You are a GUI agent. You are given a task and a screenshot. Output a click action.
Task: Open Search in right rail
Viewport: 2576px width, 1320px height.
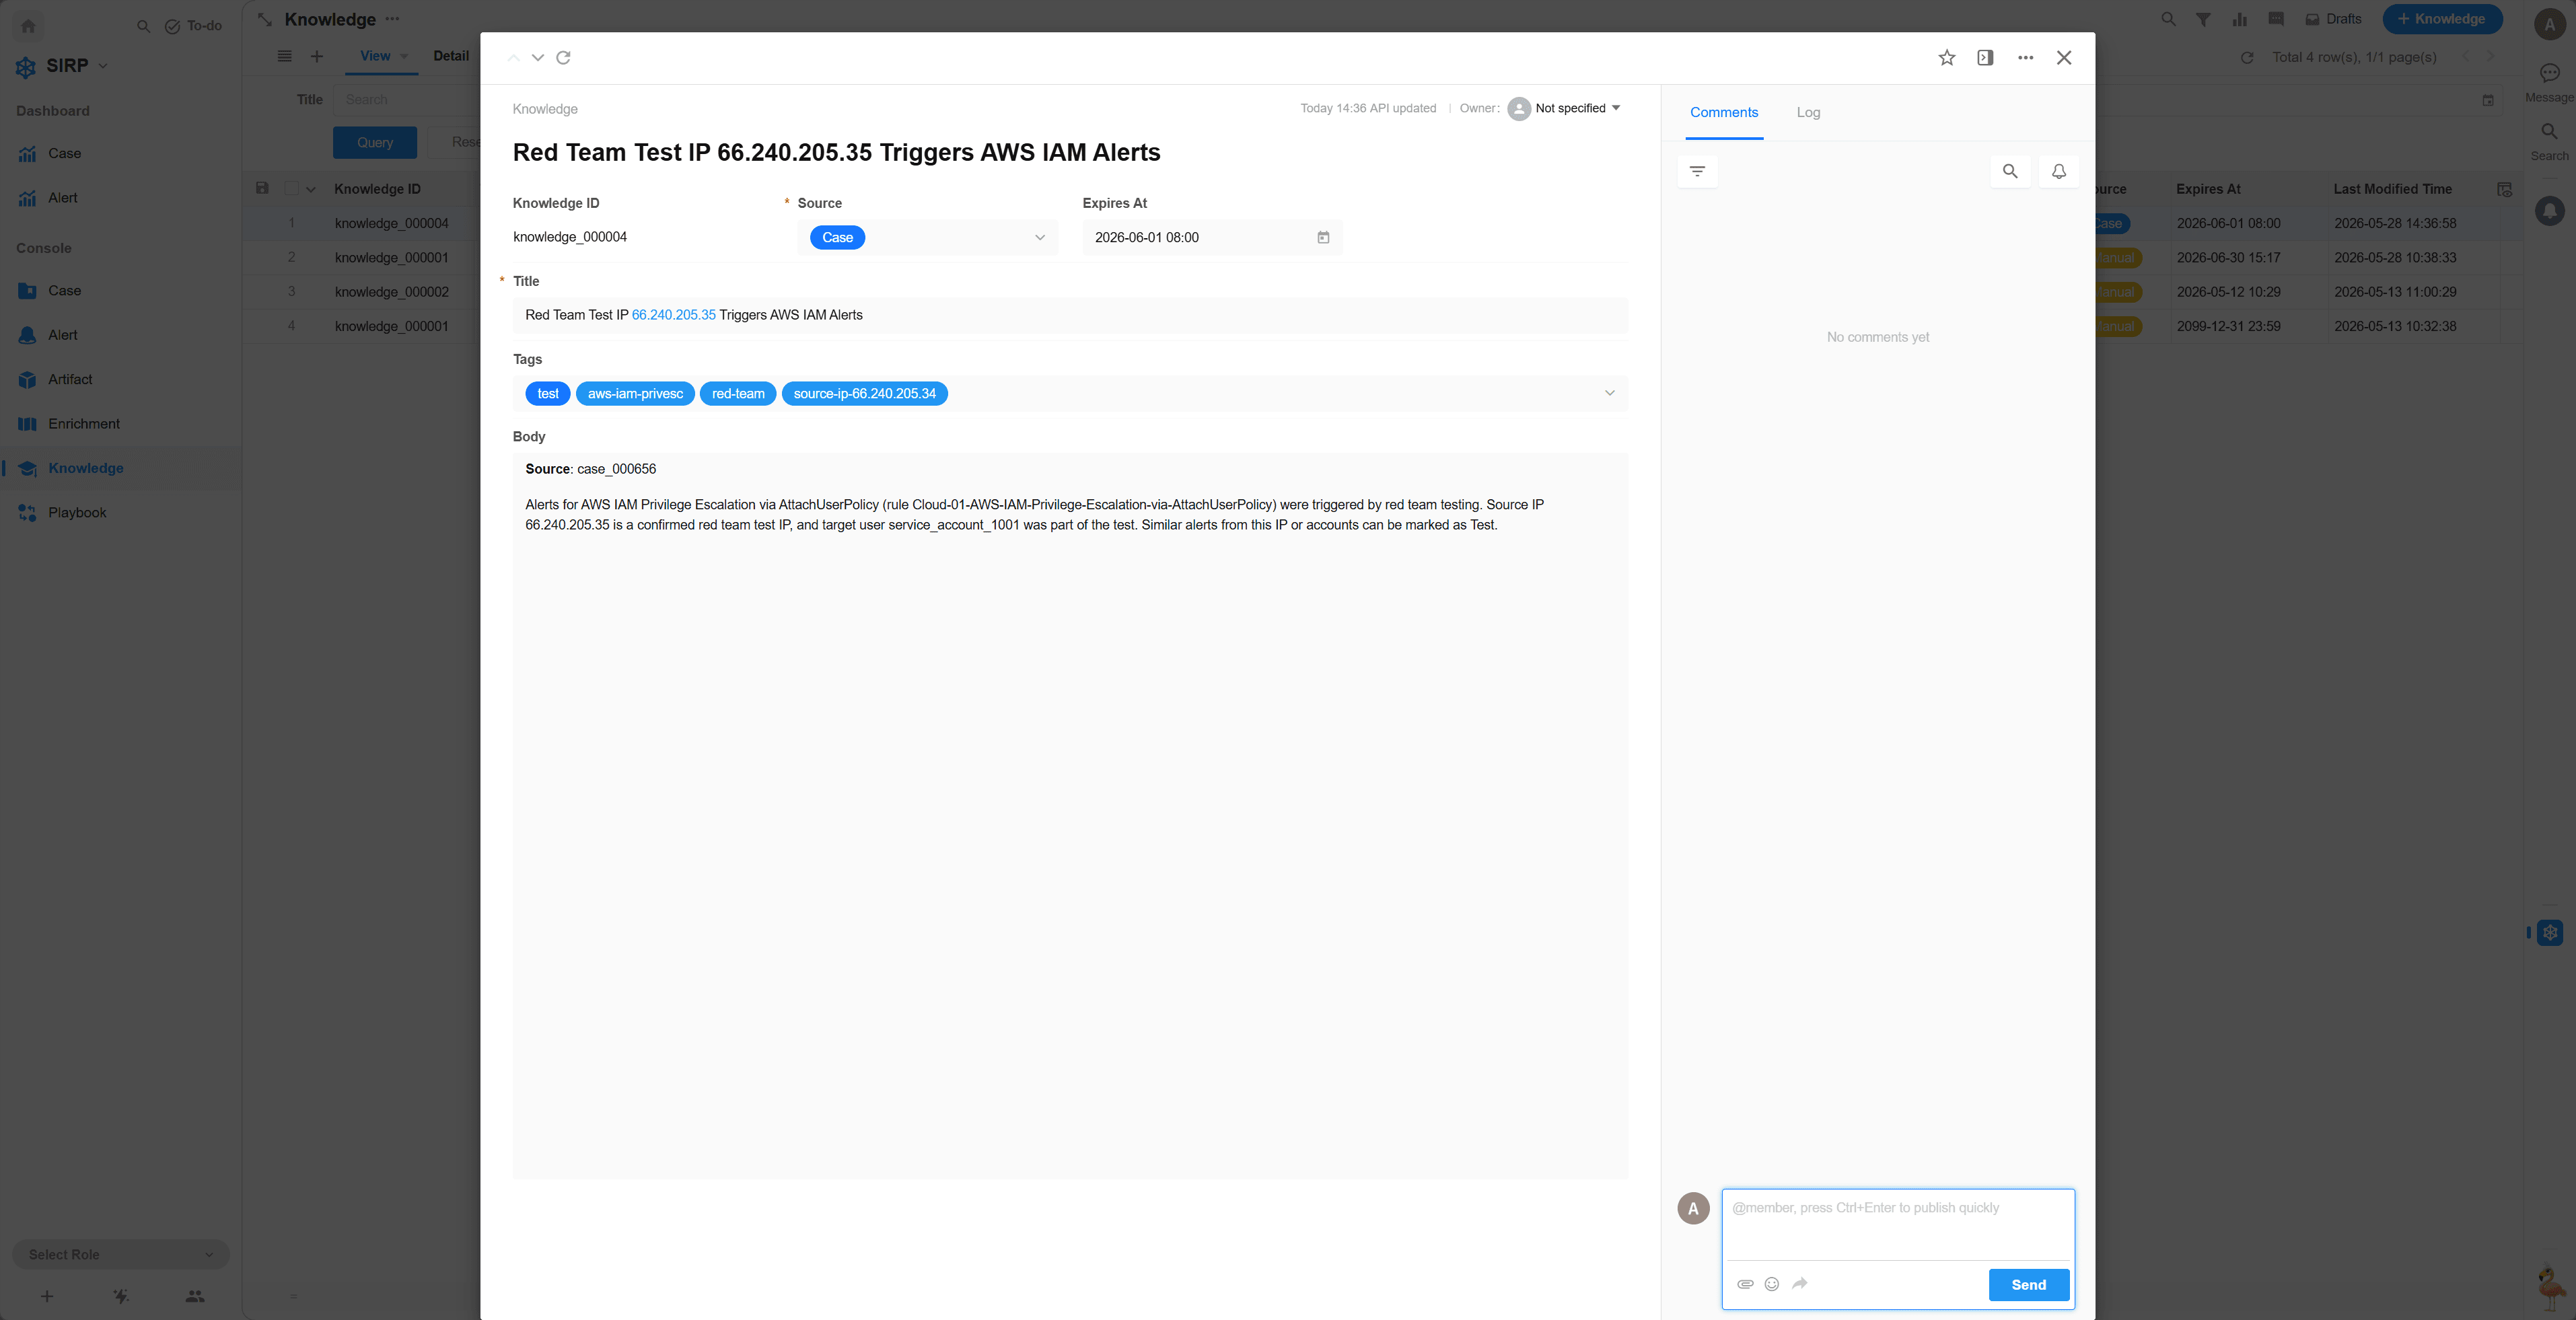tap(2549, 141)
